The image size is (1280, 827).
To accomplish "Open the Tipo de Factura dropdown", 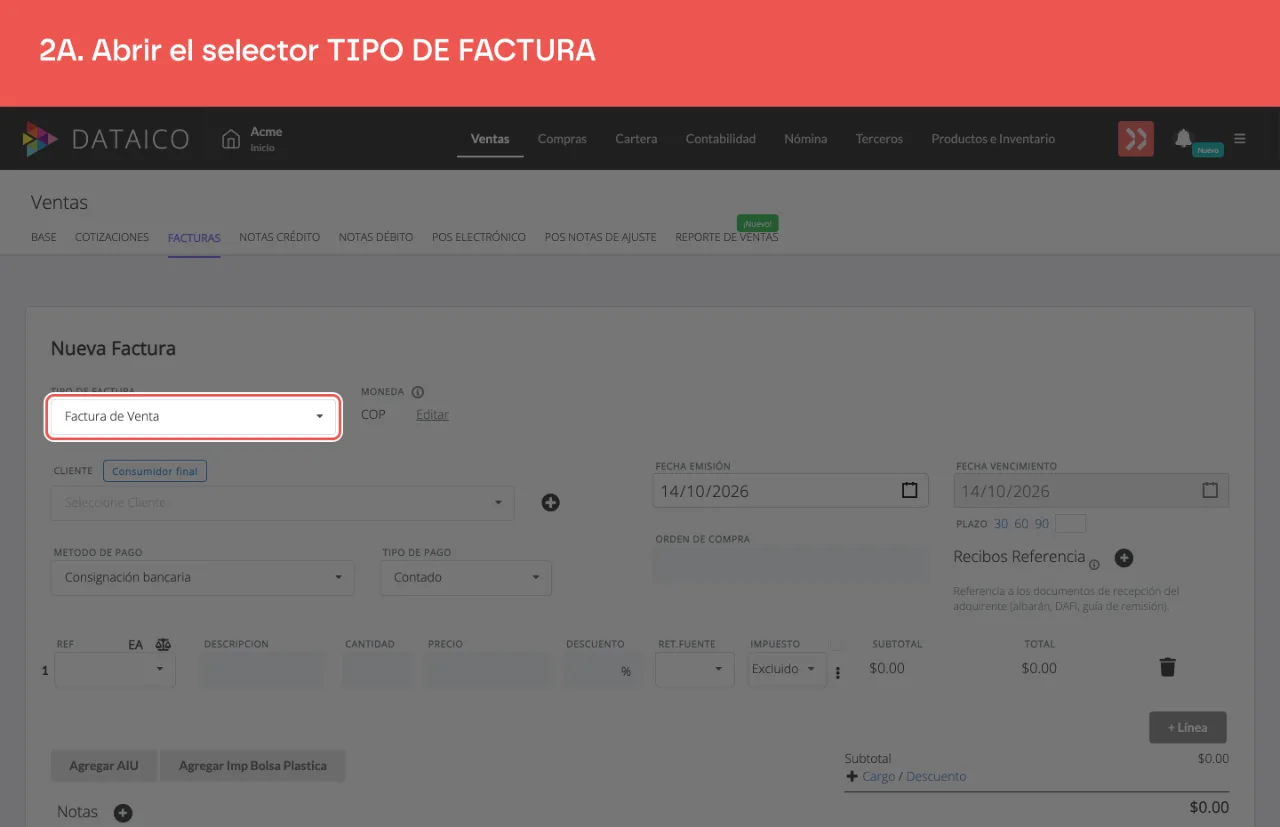I will [194, 416].
